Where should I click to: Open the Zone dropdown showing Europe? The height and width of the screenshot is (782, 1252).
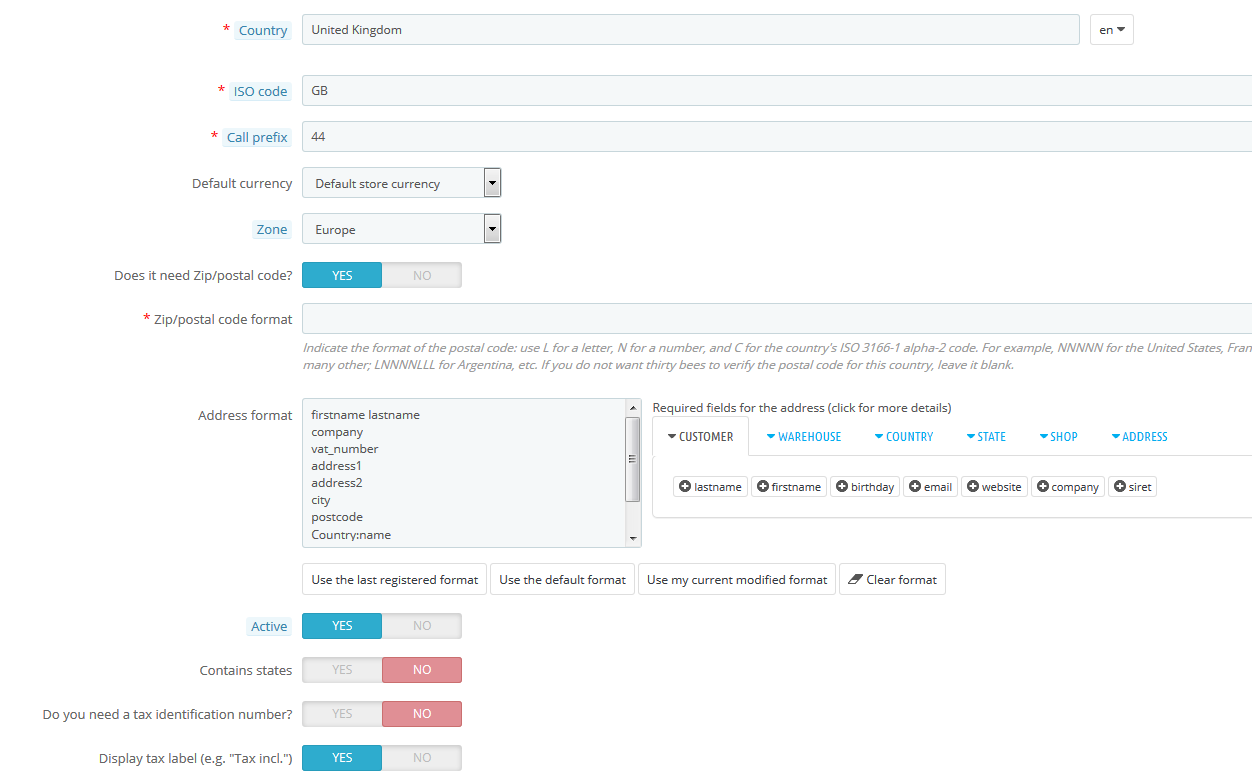point(401,229)
